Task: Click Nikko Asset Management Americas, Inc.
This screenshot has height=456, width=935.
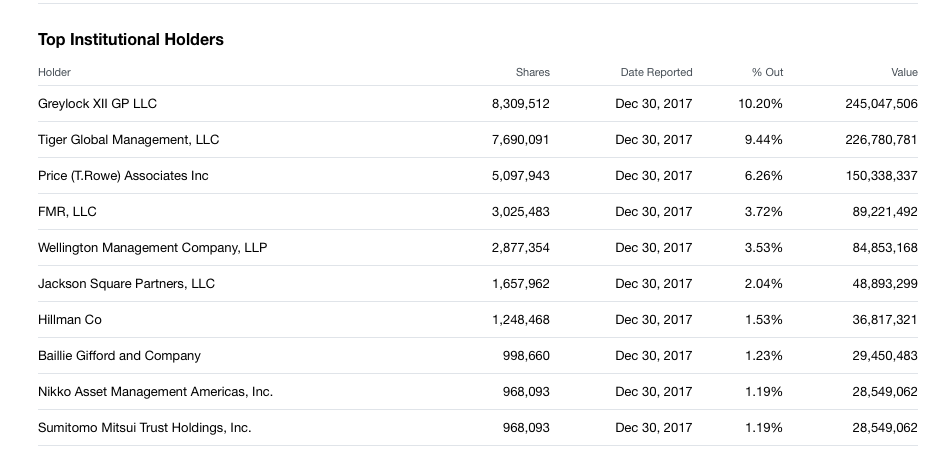Action: tap(155, 392)
